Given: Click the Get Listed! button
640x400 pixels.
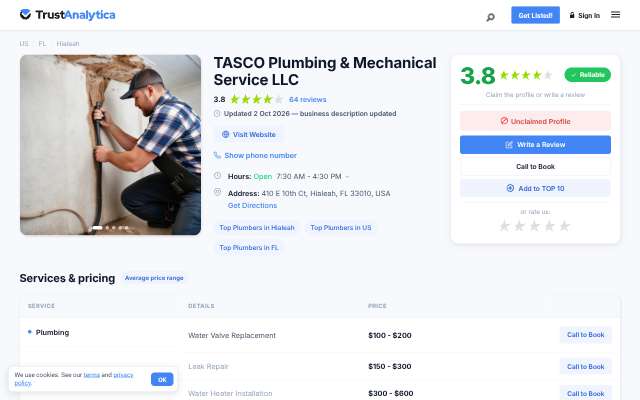Looking at the screenshot, I should [535, 15].
